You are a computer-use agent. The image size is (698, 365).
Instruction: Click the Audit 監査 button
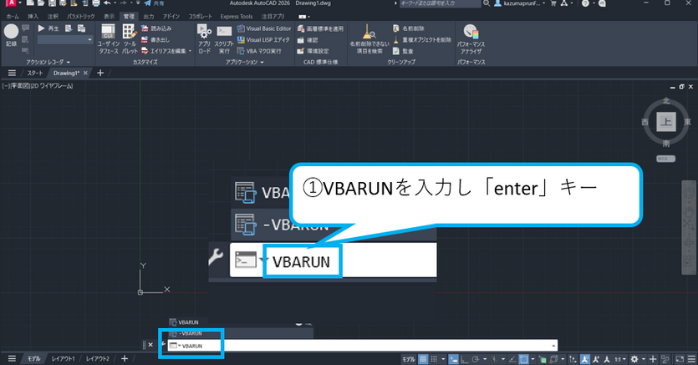pyautogui.click(x=403, y=51)
